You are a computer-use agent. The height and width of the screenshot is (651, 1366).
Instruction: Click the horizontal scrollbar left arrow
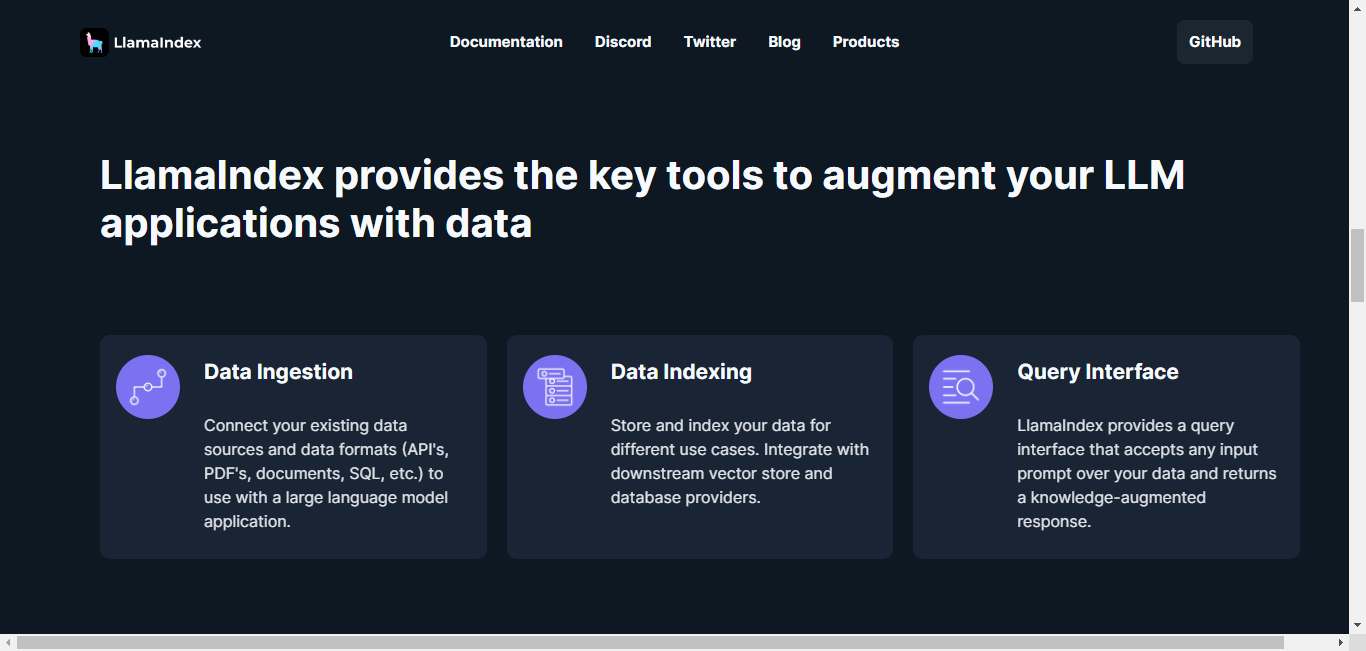(x=7, y=642)
